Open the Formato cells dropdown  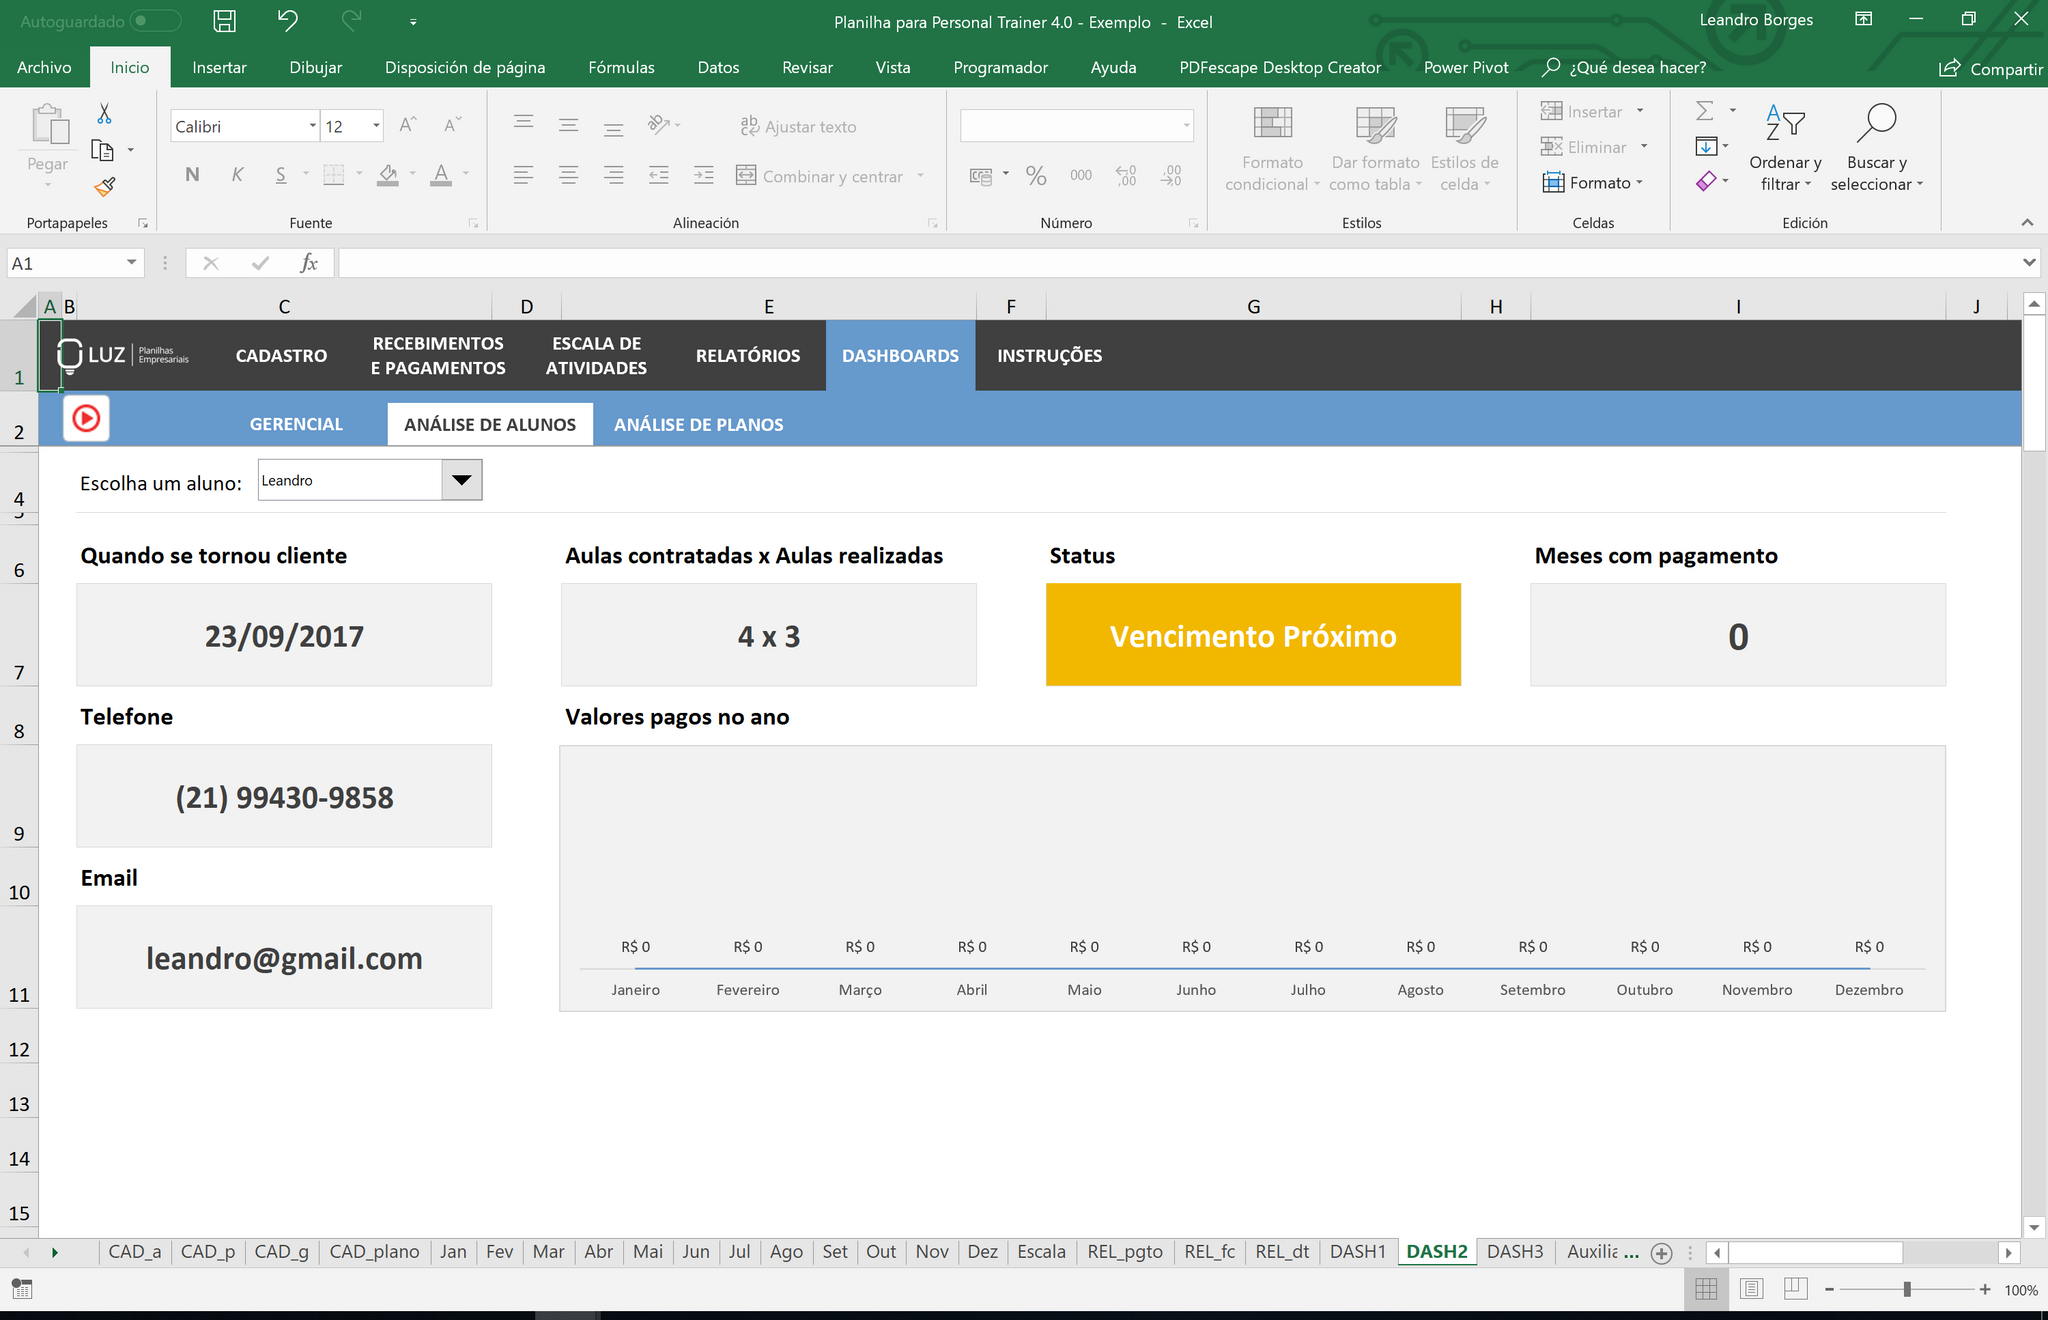1594,183
